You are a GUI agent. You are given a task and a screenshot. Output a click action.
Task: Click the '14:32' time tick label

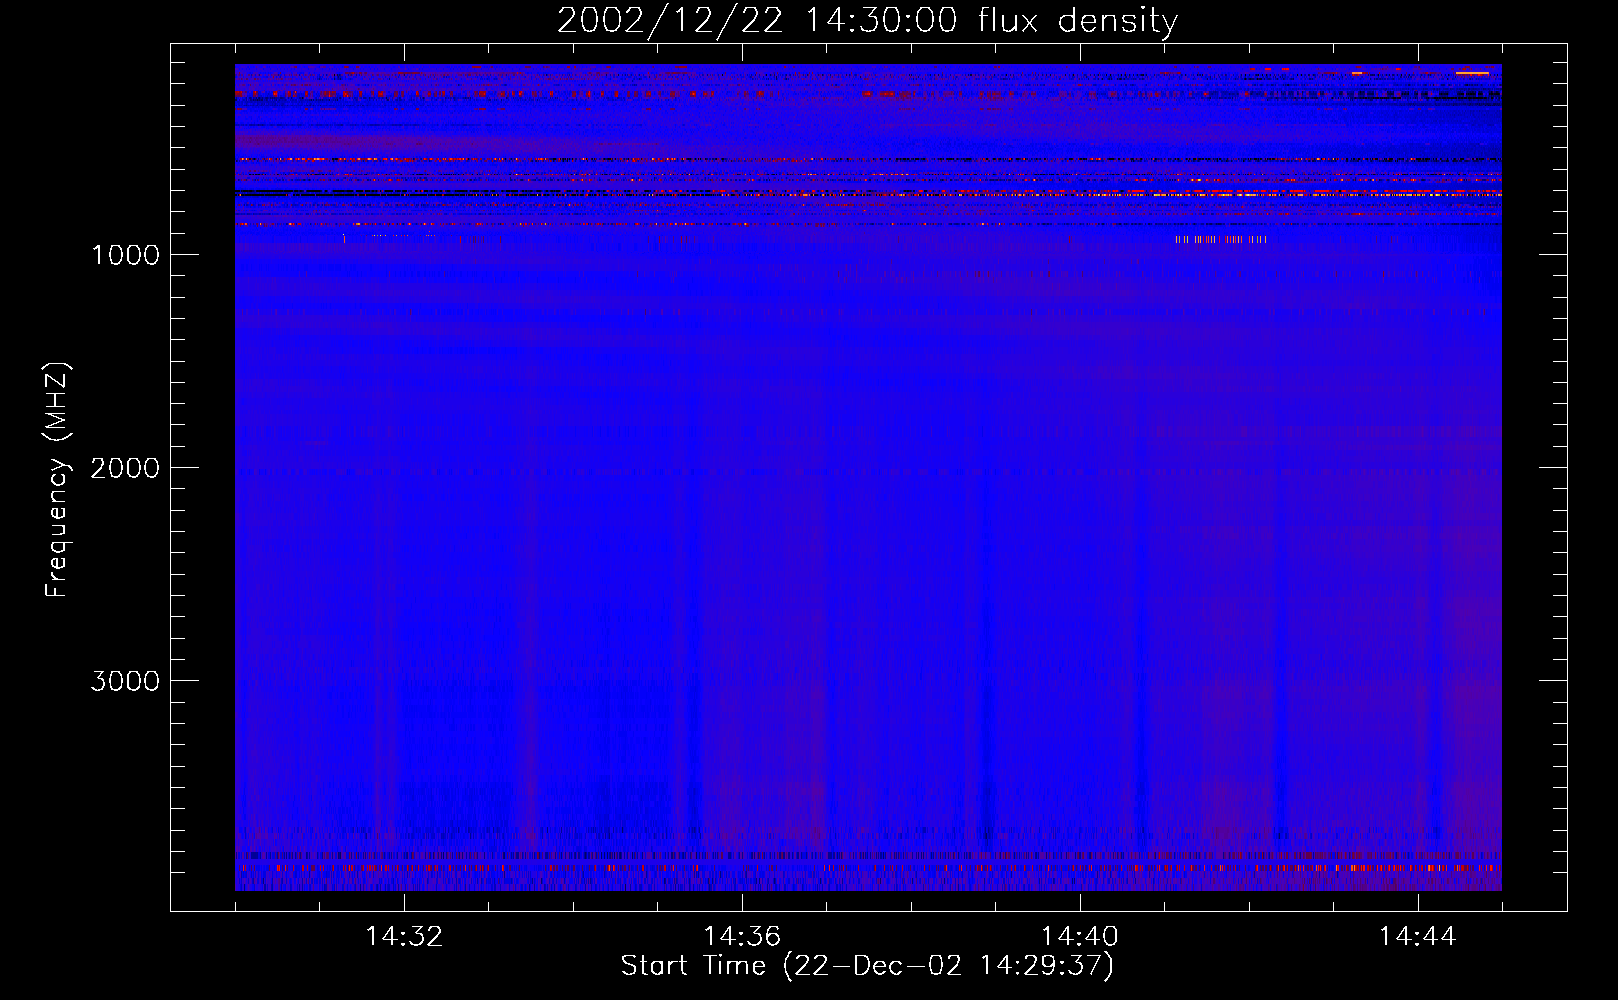click(x=404, y=937)
